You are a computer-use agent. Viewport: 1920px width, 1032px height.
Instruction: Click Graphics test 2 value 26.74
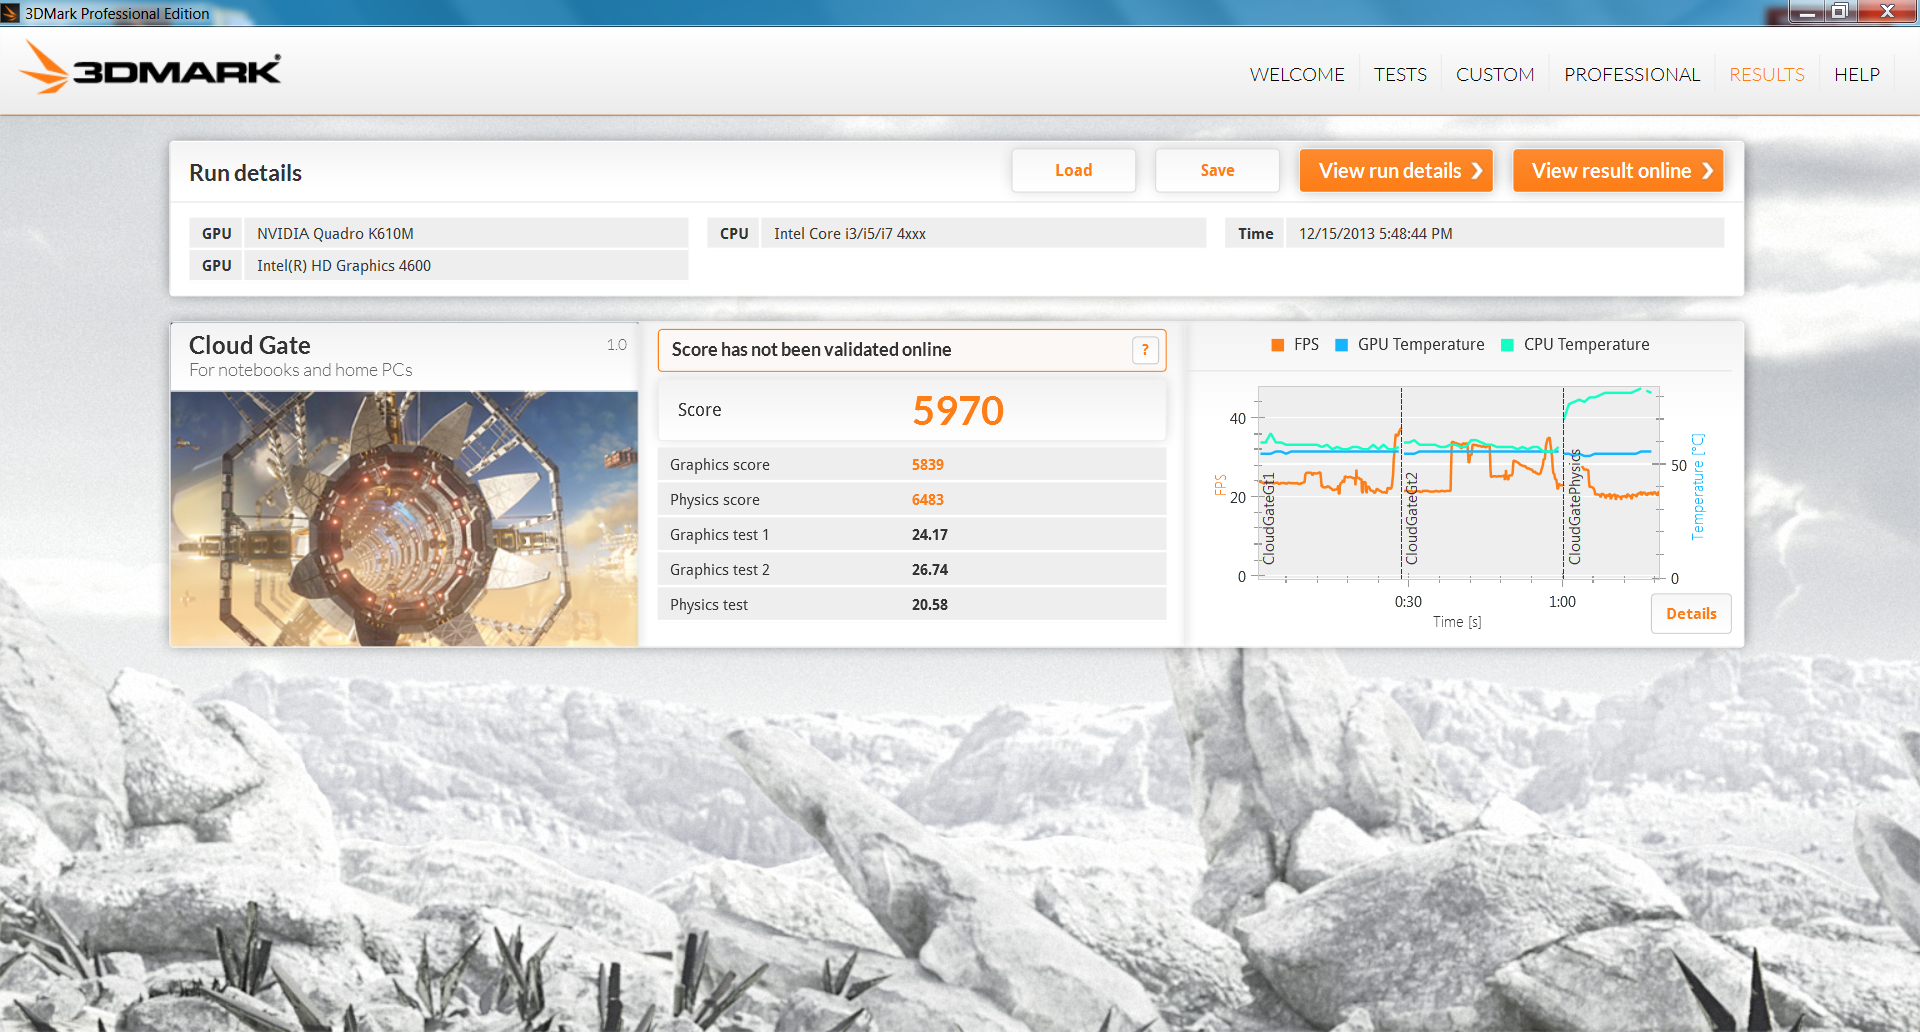point(930,570)
